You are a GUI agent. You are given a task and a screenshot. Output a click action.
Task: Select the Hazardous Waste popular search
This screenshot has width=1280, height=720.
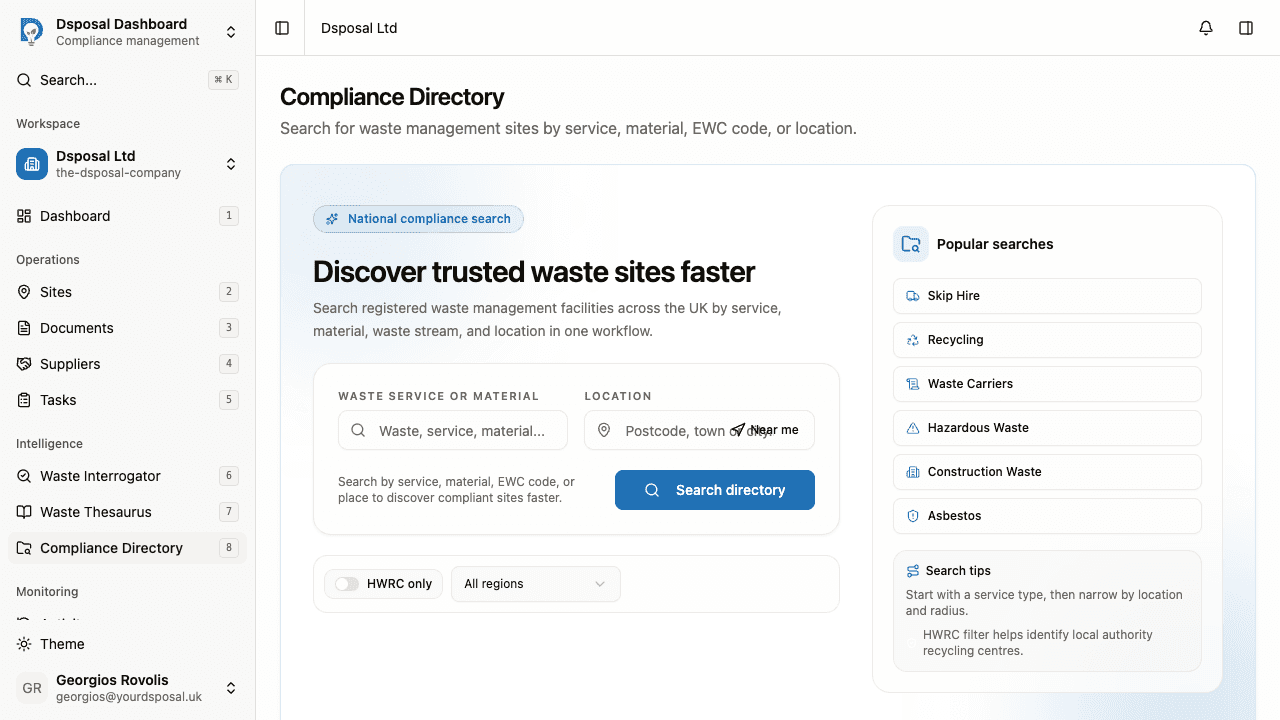[1047, 427]
